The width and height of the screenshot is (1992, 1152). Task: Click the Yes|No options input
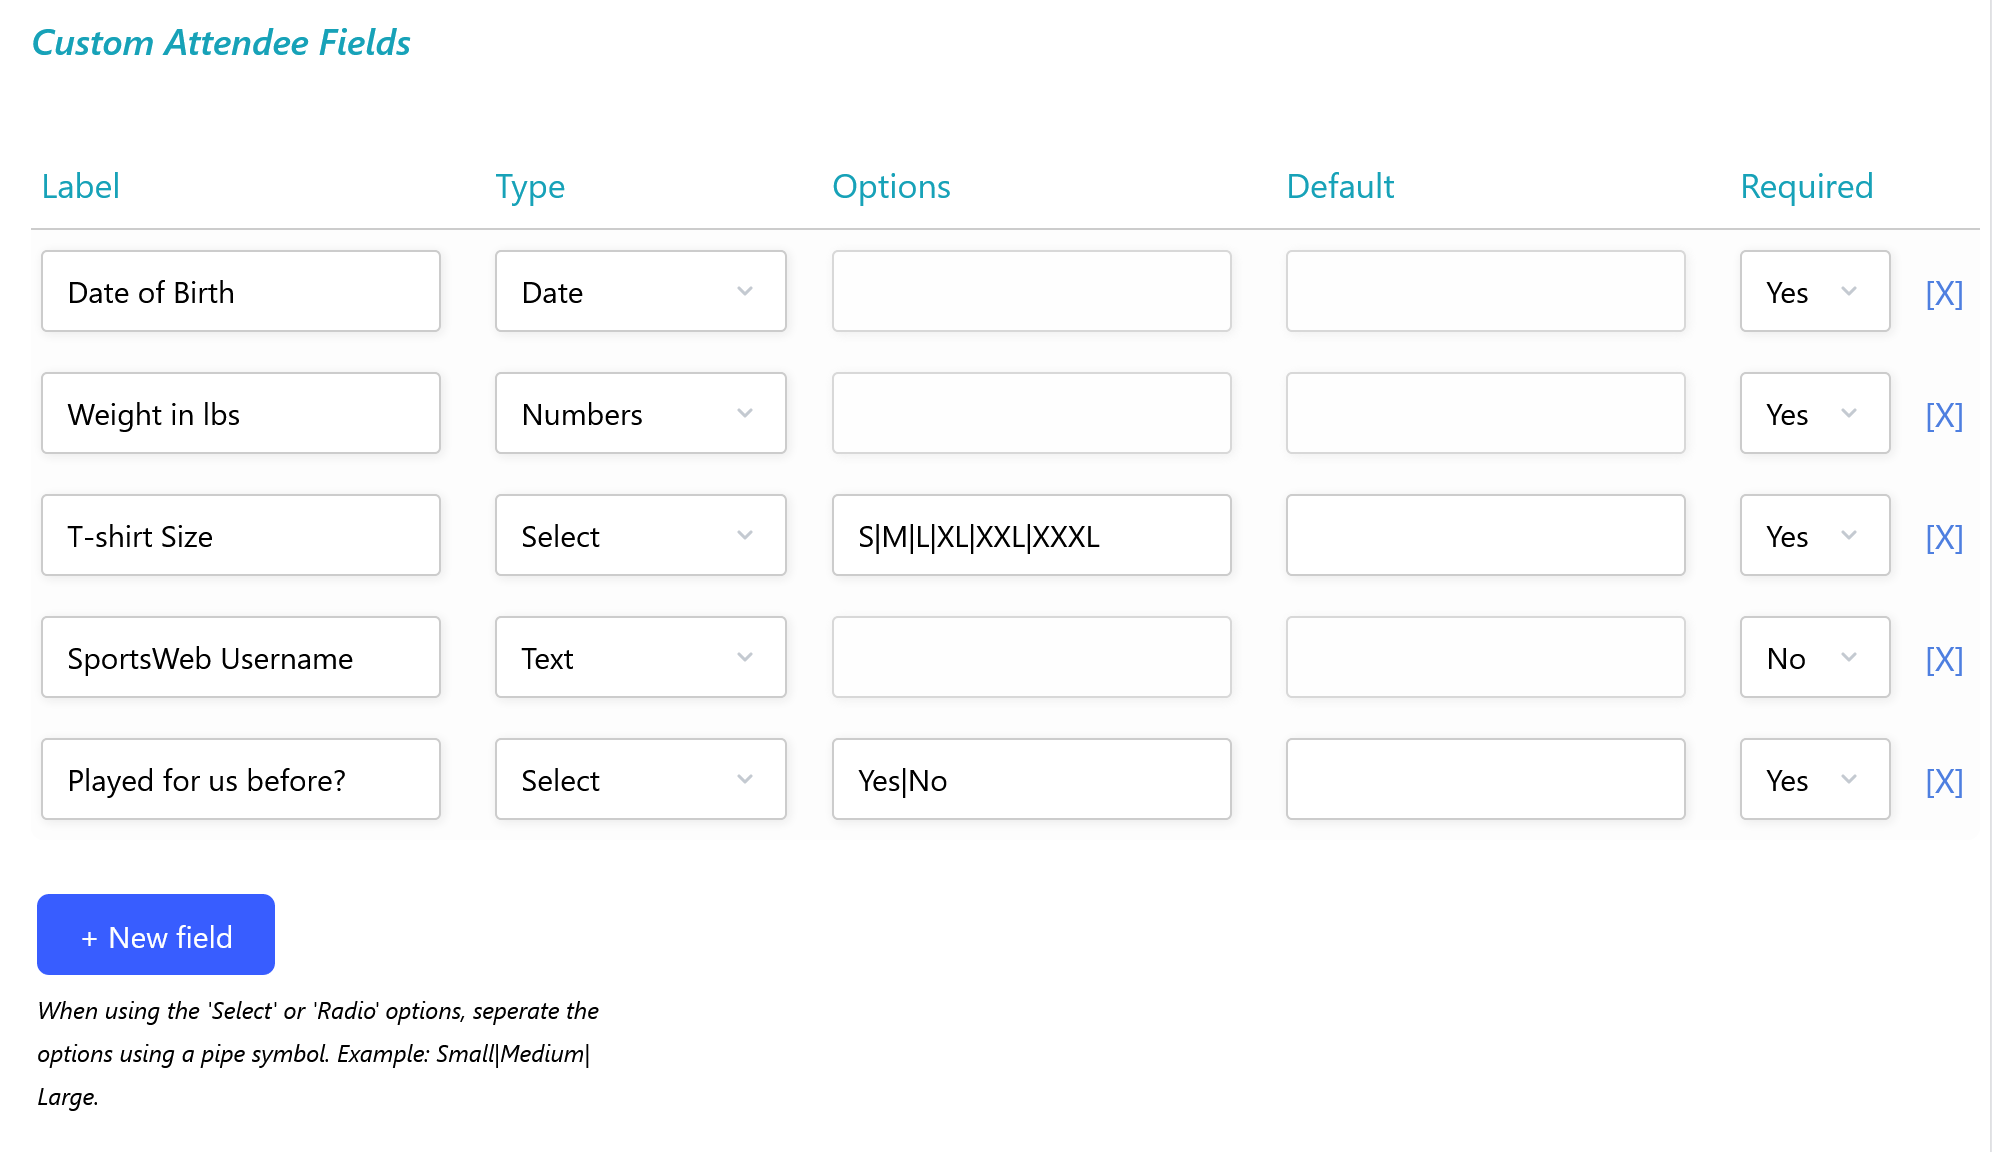coord(1031,780)
